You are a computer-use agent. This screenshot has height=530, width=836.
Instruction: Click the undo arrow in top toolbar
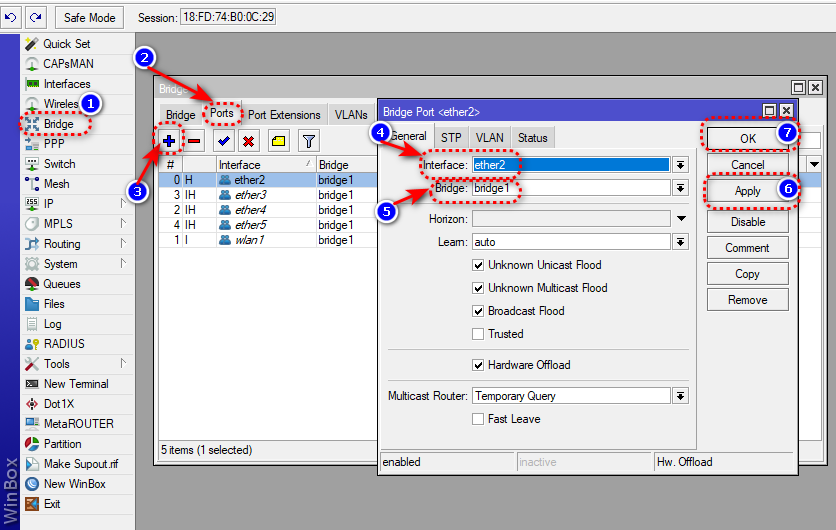11,17
